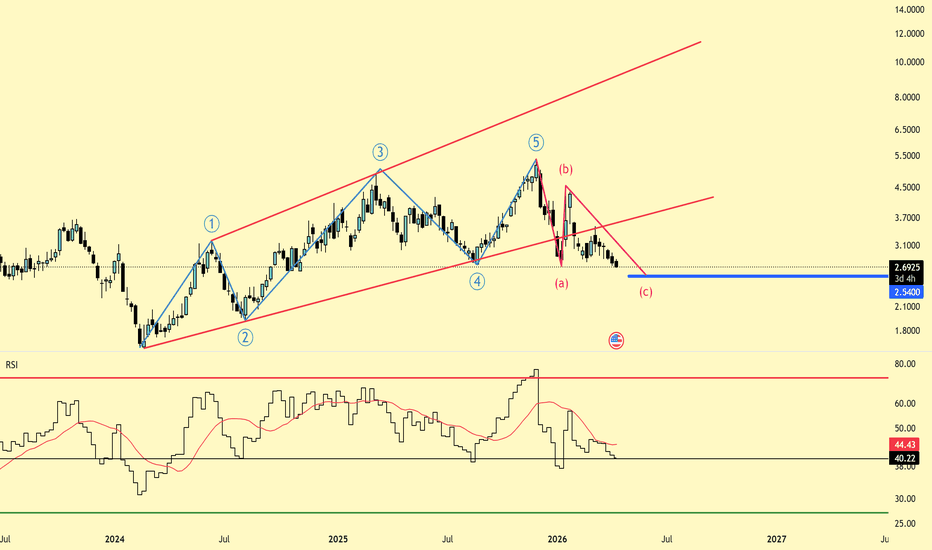The image size is (932, 550).
Task: Click the 6.5000 price axis tick
Action: pos(909,130)
